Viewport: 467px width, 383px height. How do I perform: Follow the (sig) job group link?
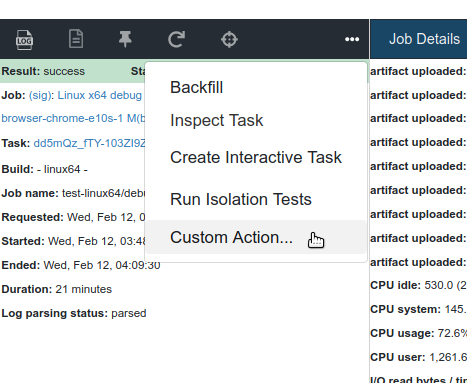[x=41, y=96]
